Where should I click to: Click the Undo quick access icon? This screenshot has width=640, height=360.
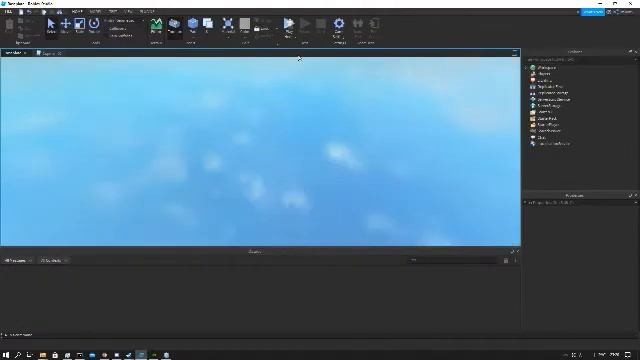29,12
